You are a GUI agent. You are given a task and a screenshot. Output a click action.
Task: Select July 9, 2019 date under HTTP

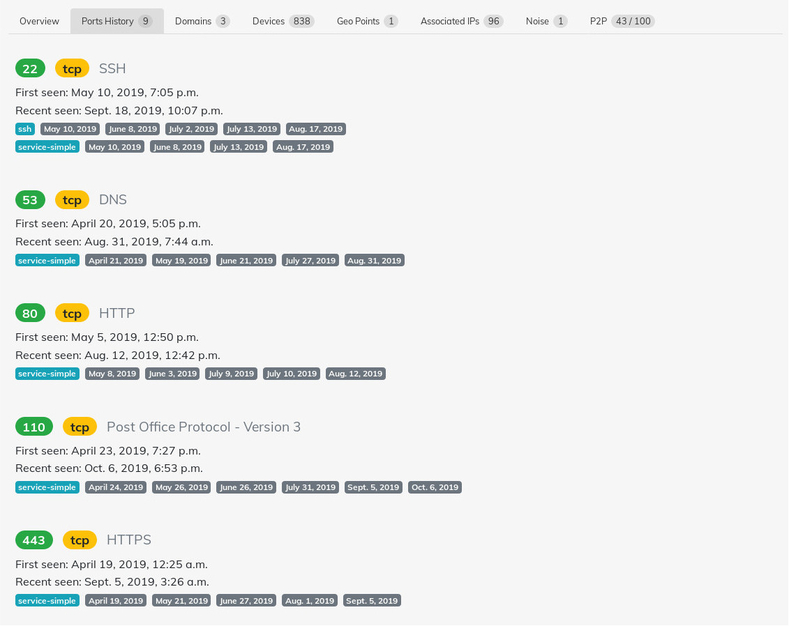tap(231, 374)
